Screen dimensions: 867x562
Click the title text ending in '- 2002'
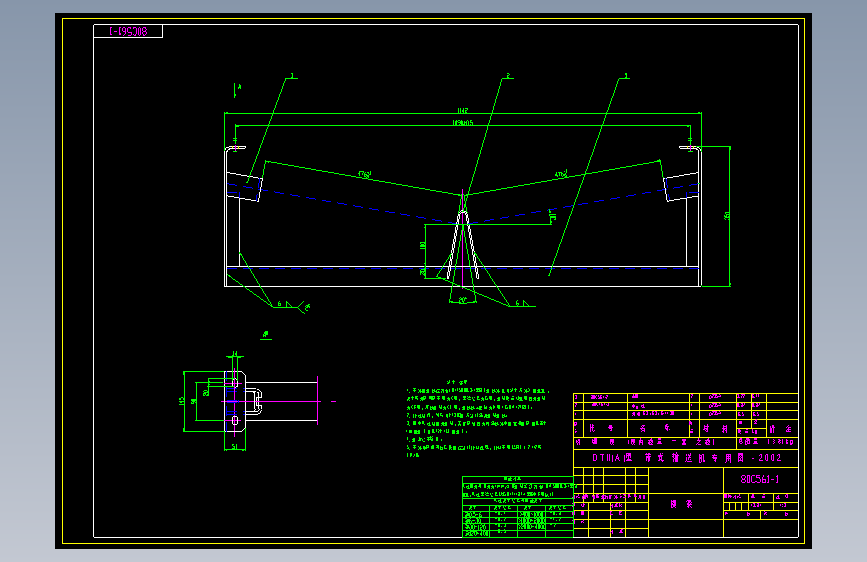coord(687,458)
